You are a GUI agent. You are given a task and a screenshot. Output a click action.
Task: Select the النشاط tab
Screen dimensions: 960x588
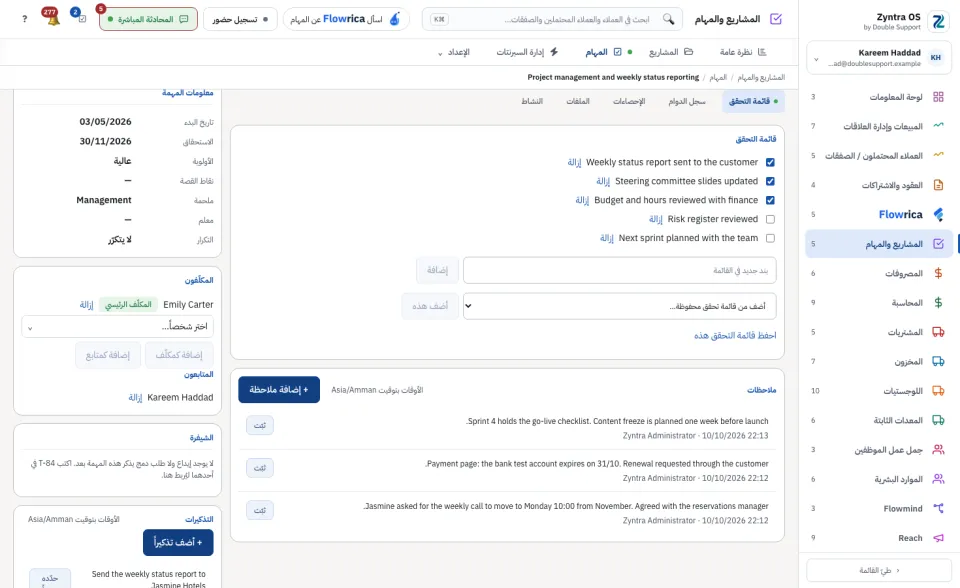point(532,101)
